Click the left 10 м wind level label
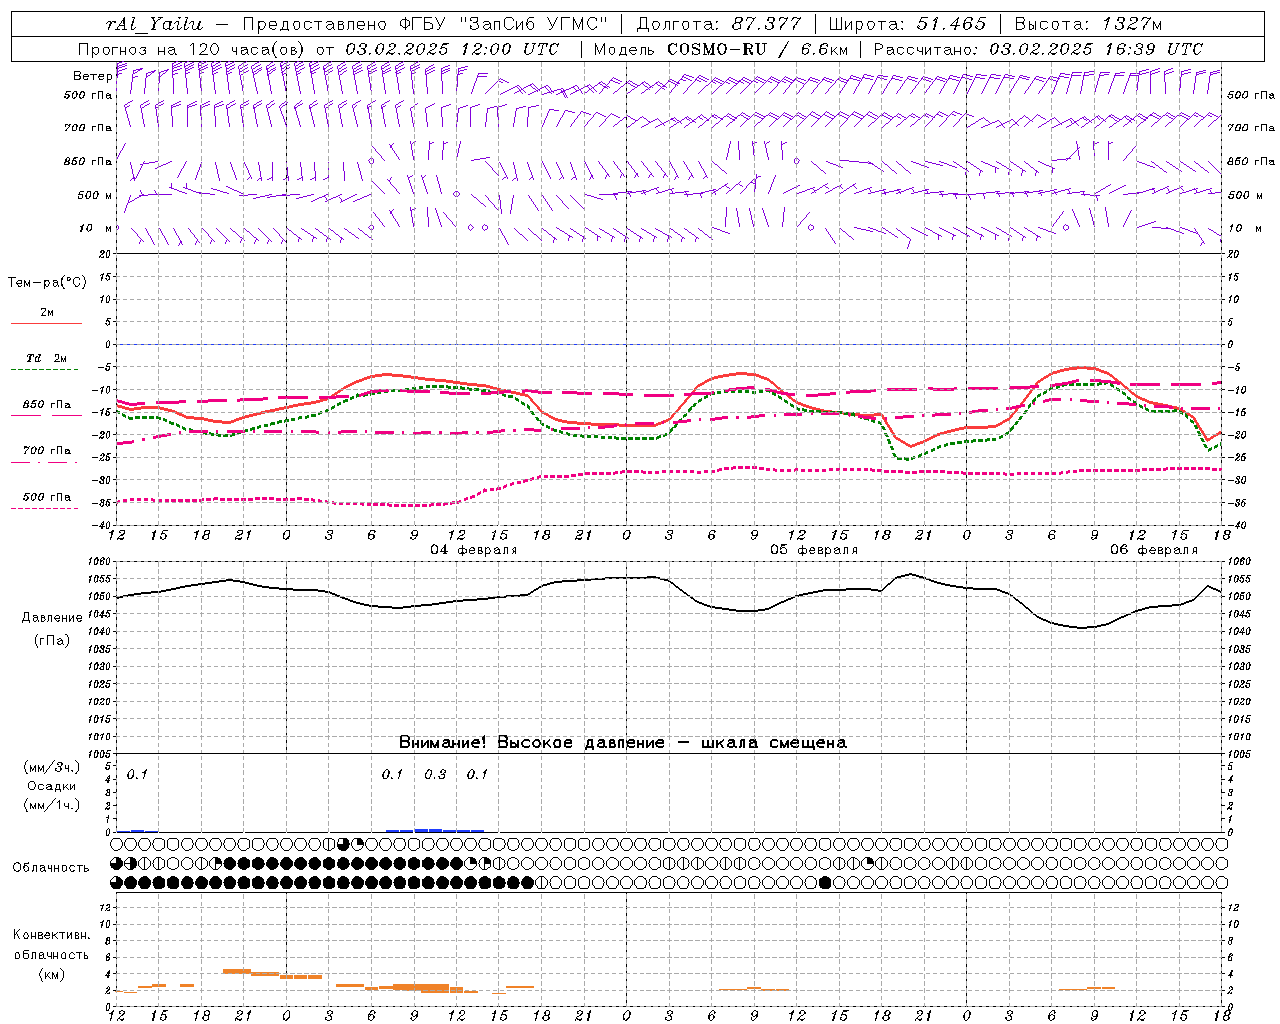 pos(96,228)
